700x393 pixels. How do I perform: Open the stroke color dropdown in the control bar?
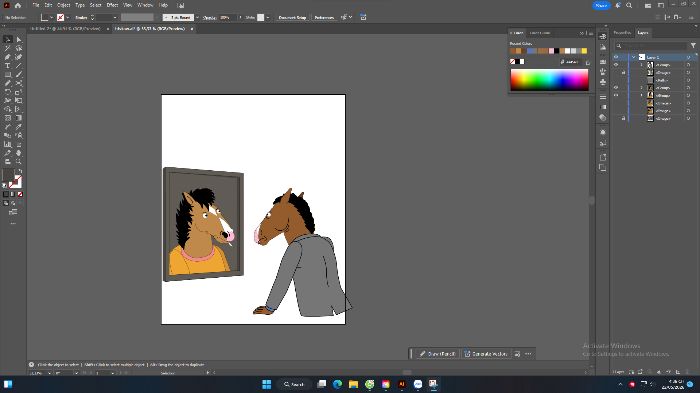pyautogui.click(x=67, y=17)
